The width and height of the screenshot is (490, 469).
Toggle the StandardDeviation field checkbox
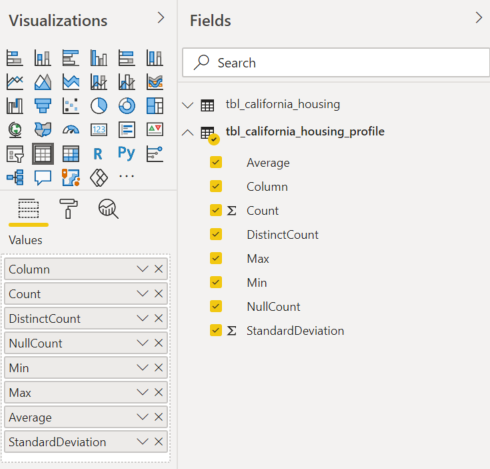pos(216,330)
